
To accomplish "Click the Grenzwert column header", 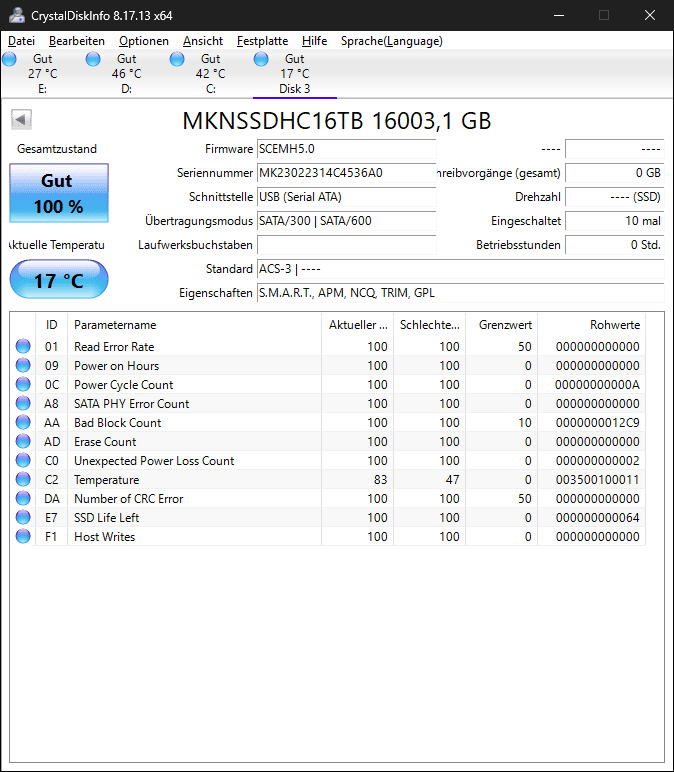I will [x=501, y=325].
